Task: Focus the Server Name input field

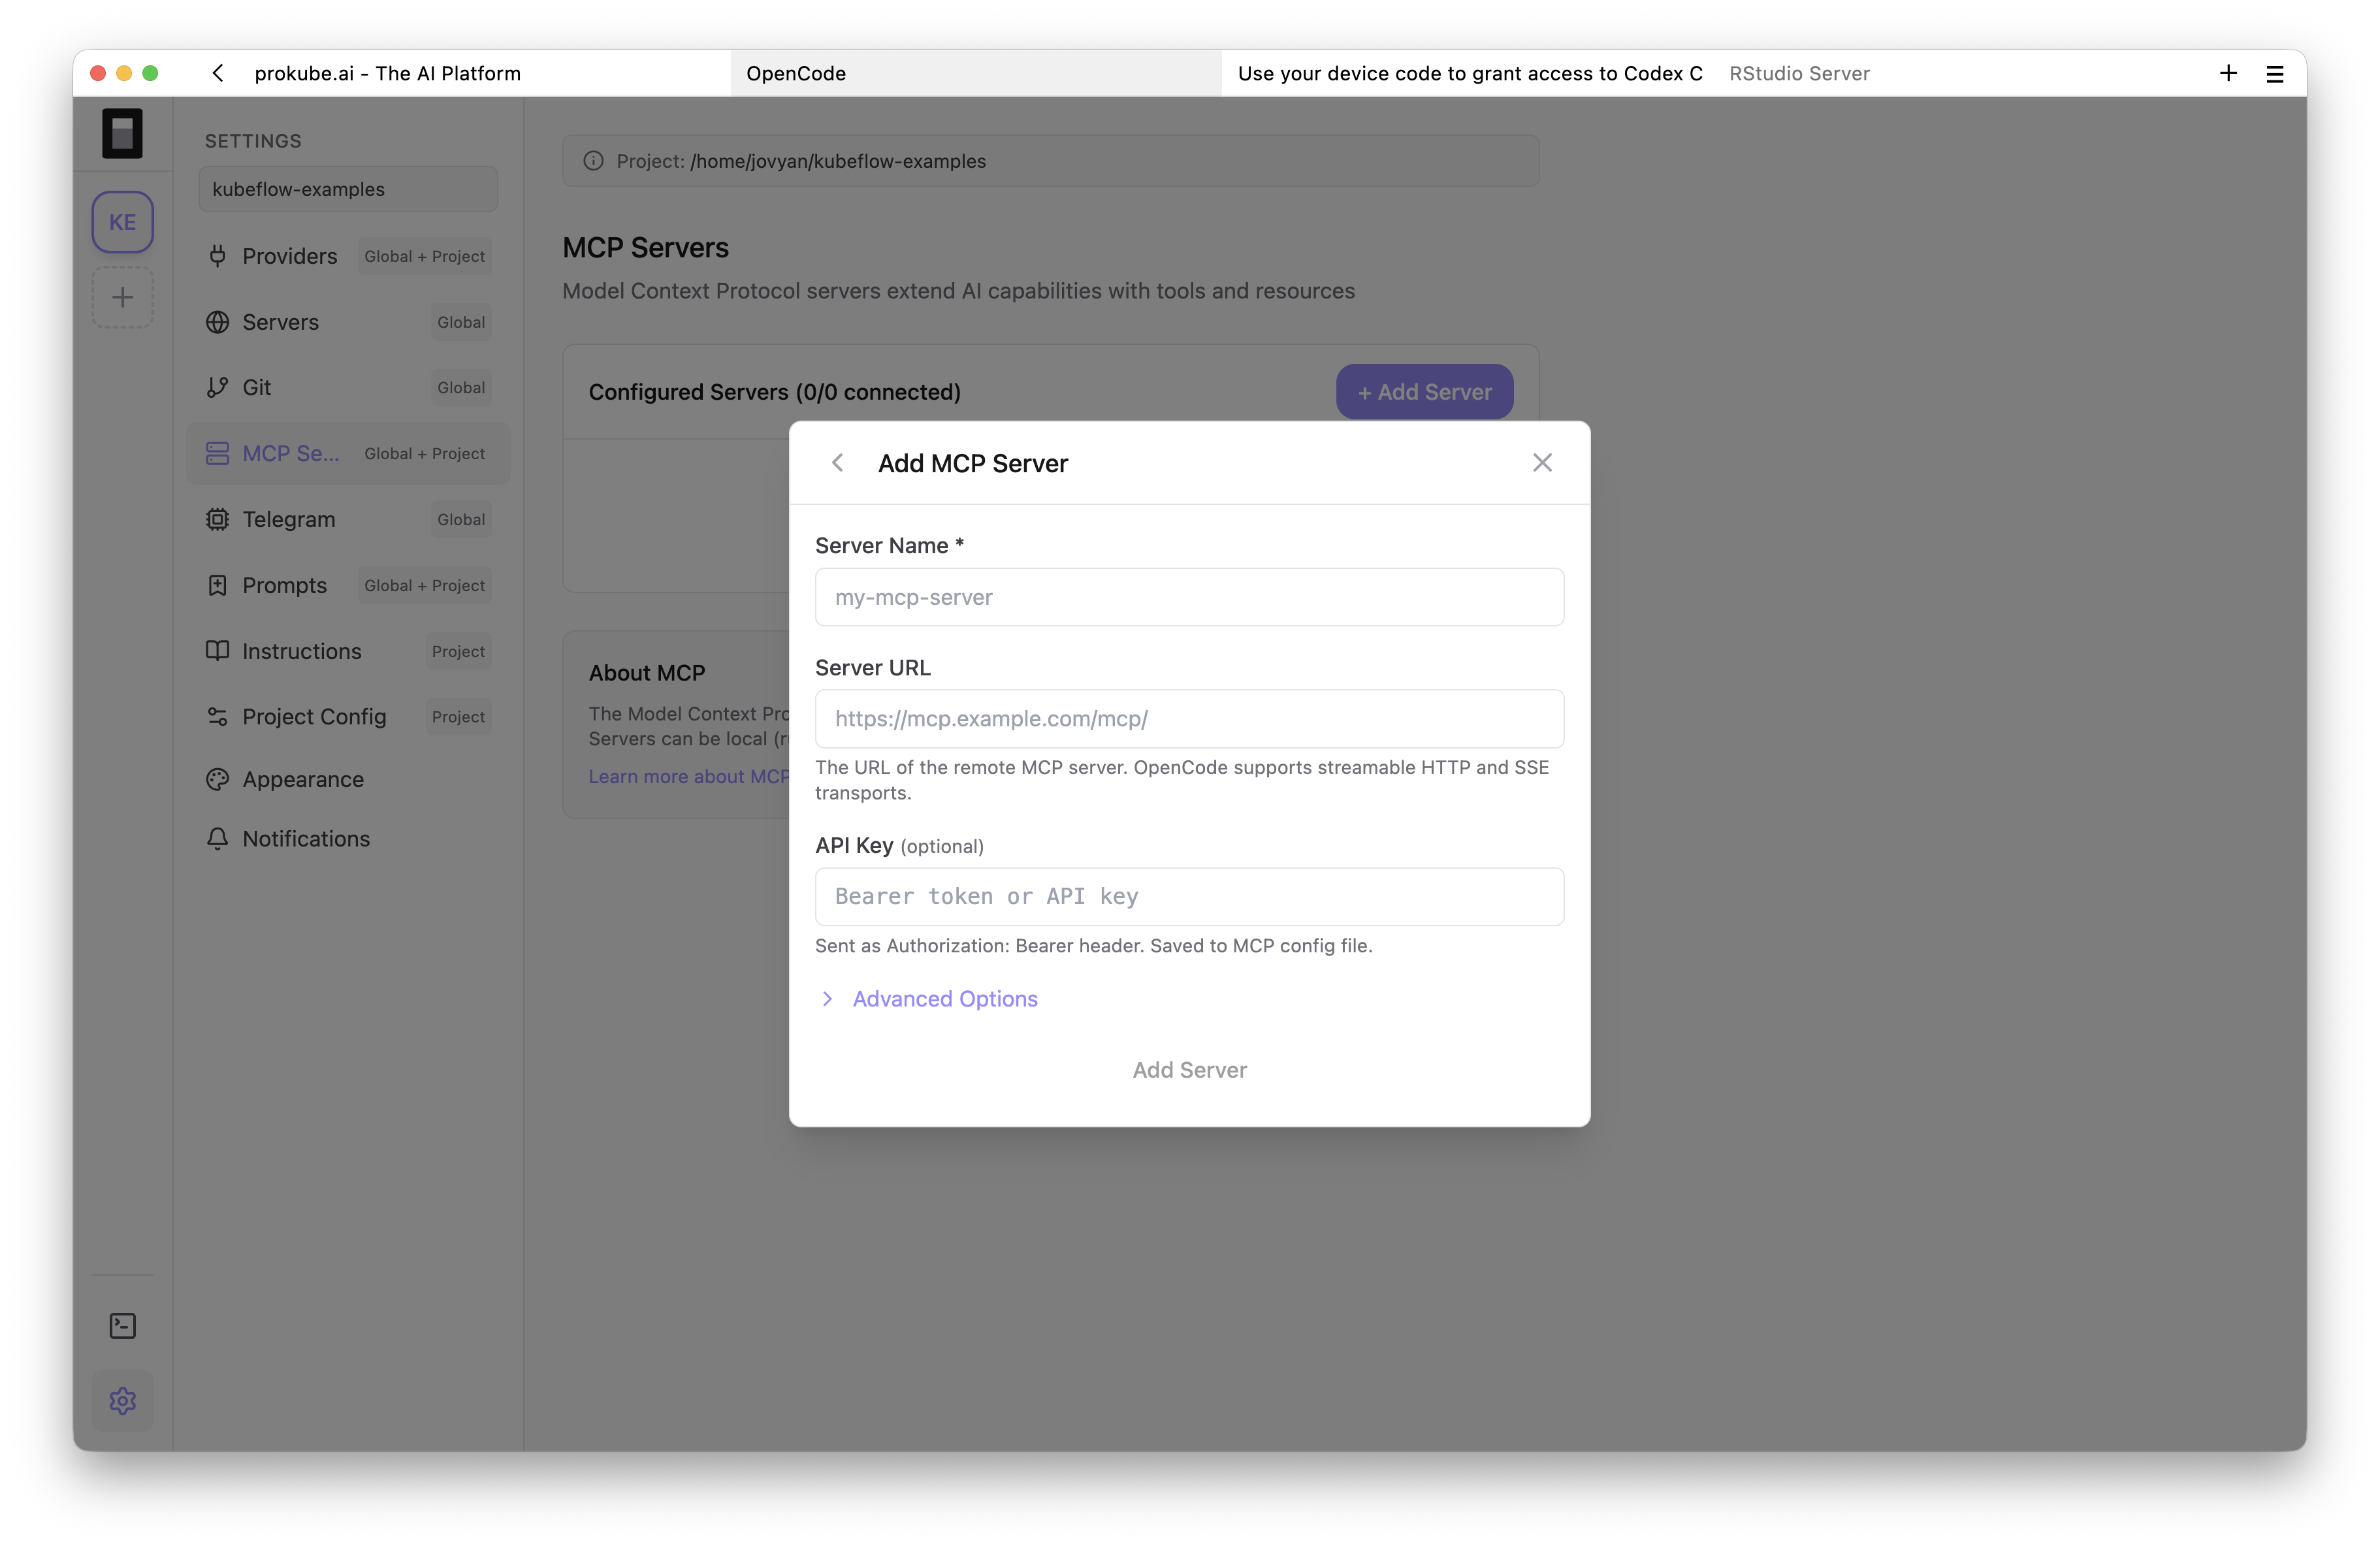Action: pyautogui.click(x=1189, y=597)
